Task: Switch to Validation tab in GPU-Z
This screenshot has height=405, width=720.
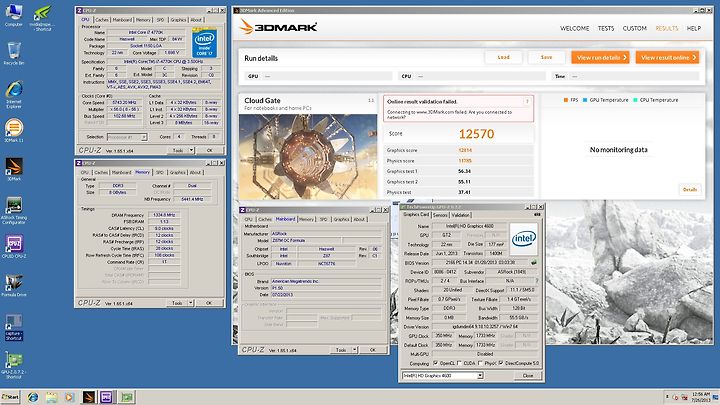Action: click(x=461, y=215)
